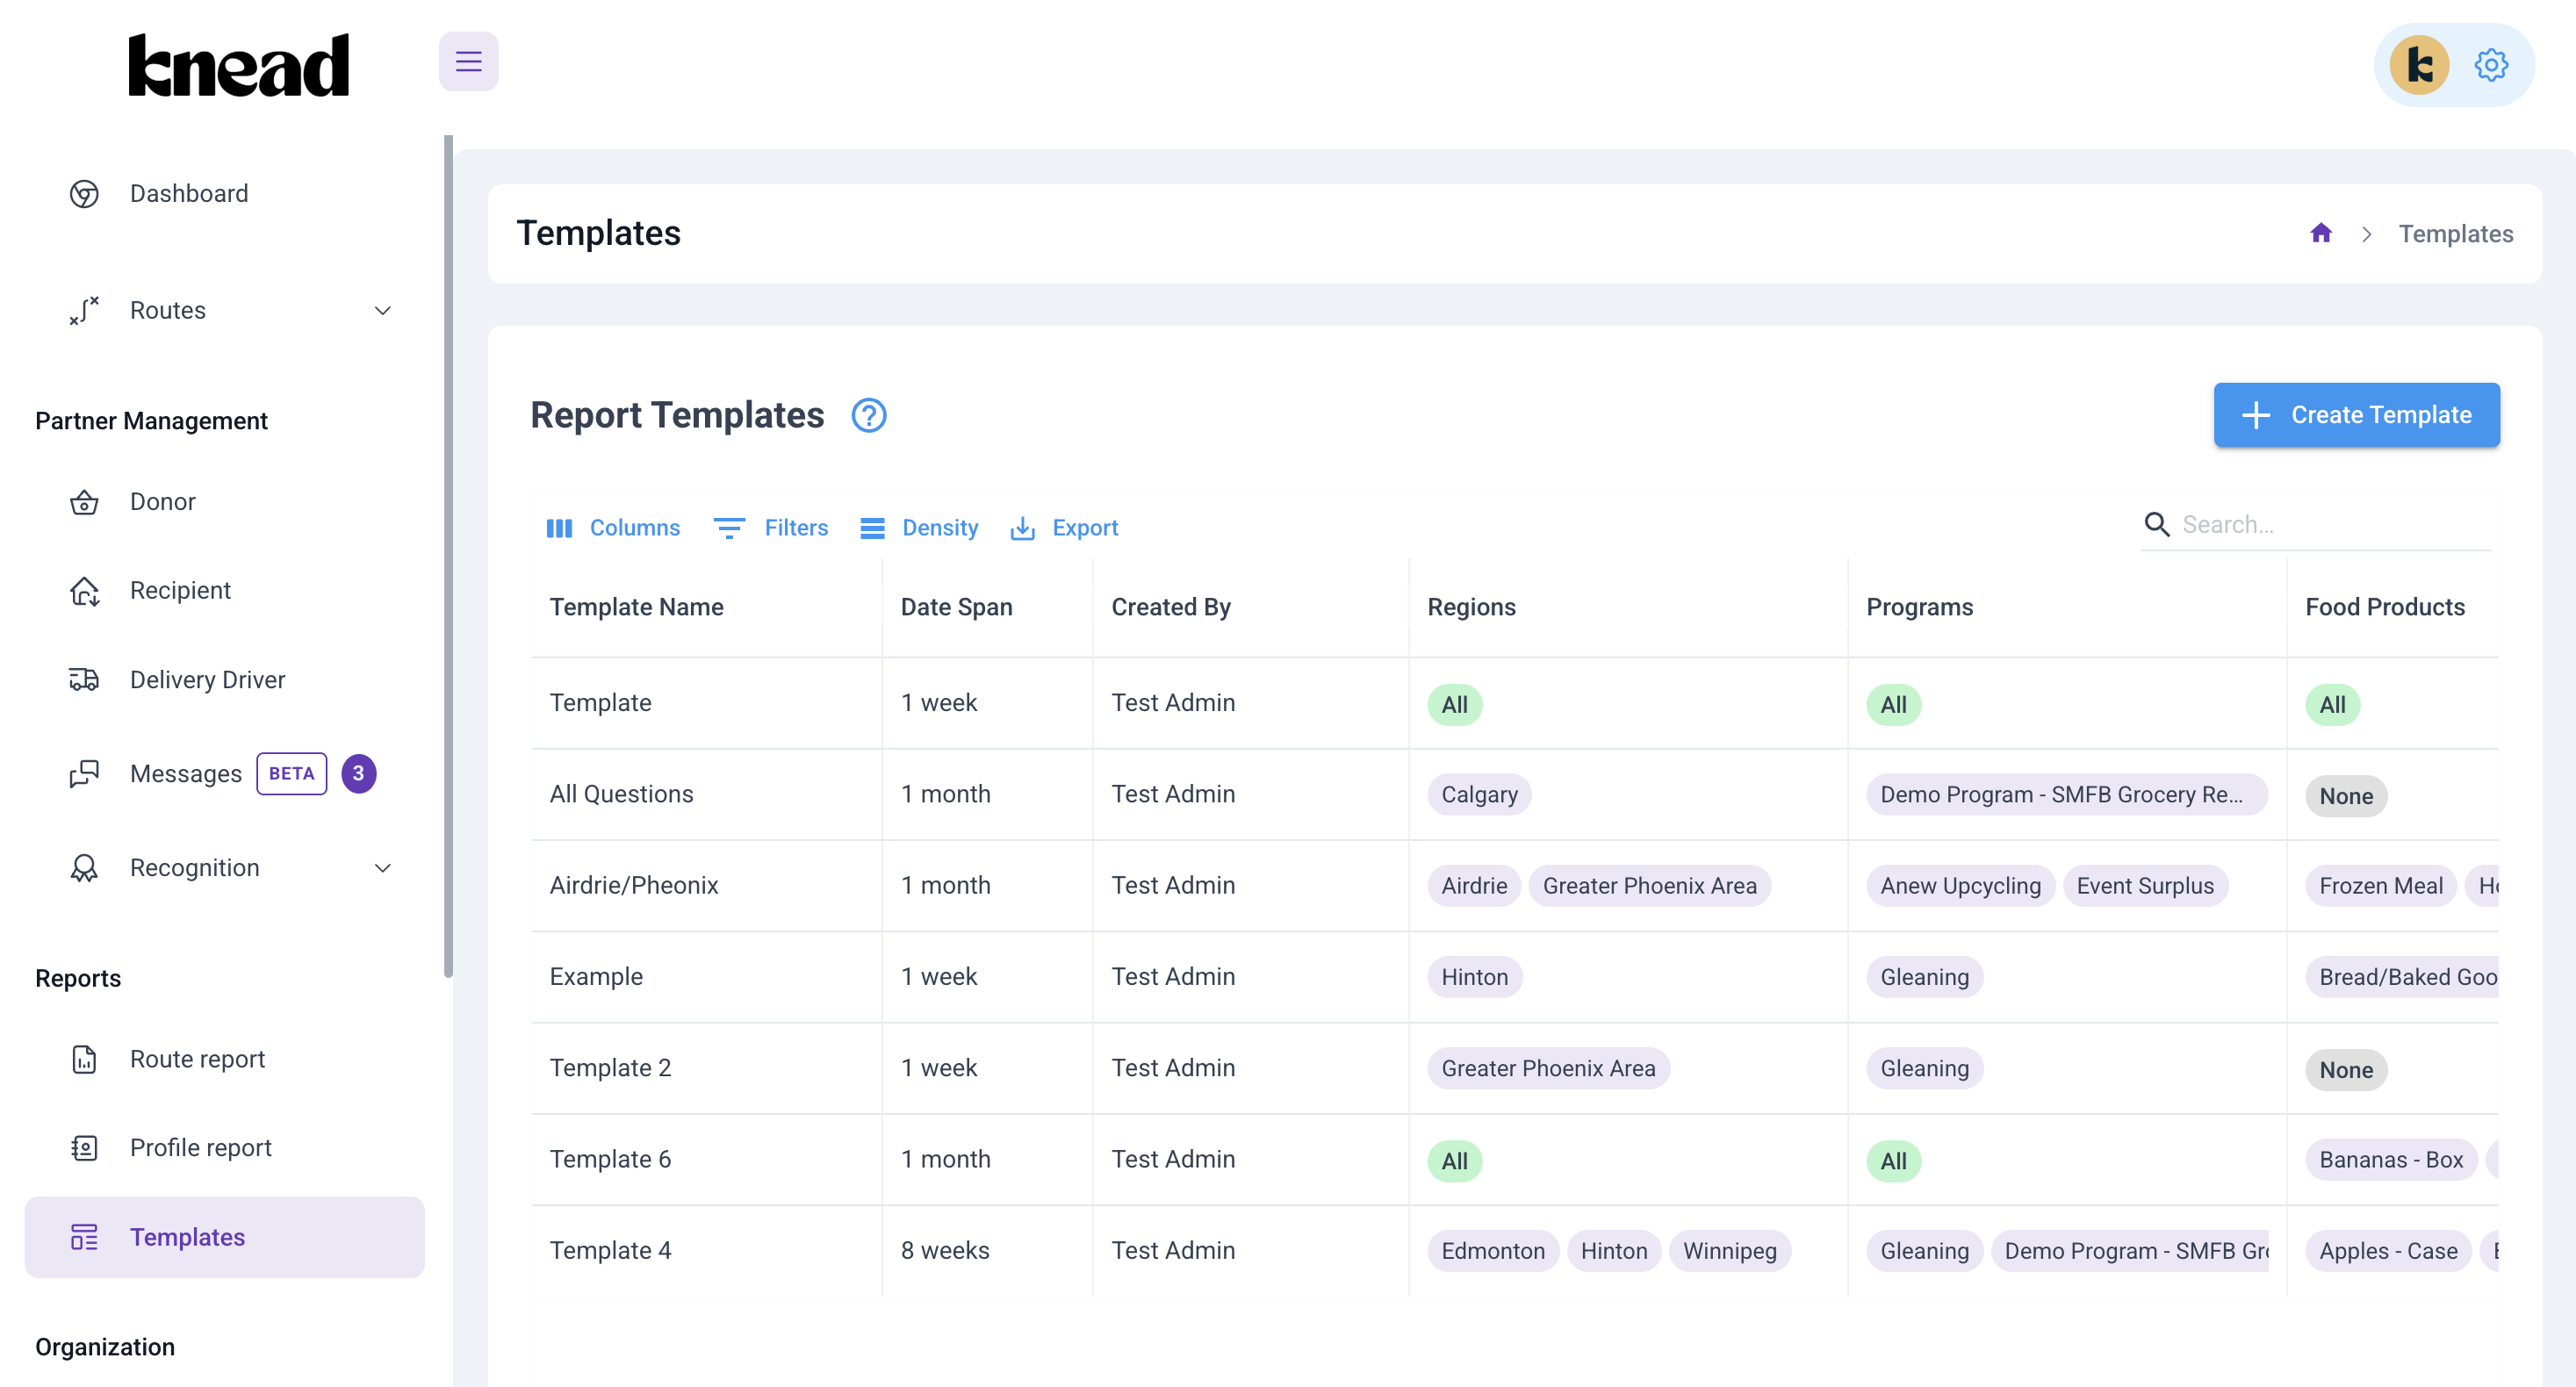Open Donor in sidebar
Viewport: 2576px width, 1387px height.
(162, 502)
